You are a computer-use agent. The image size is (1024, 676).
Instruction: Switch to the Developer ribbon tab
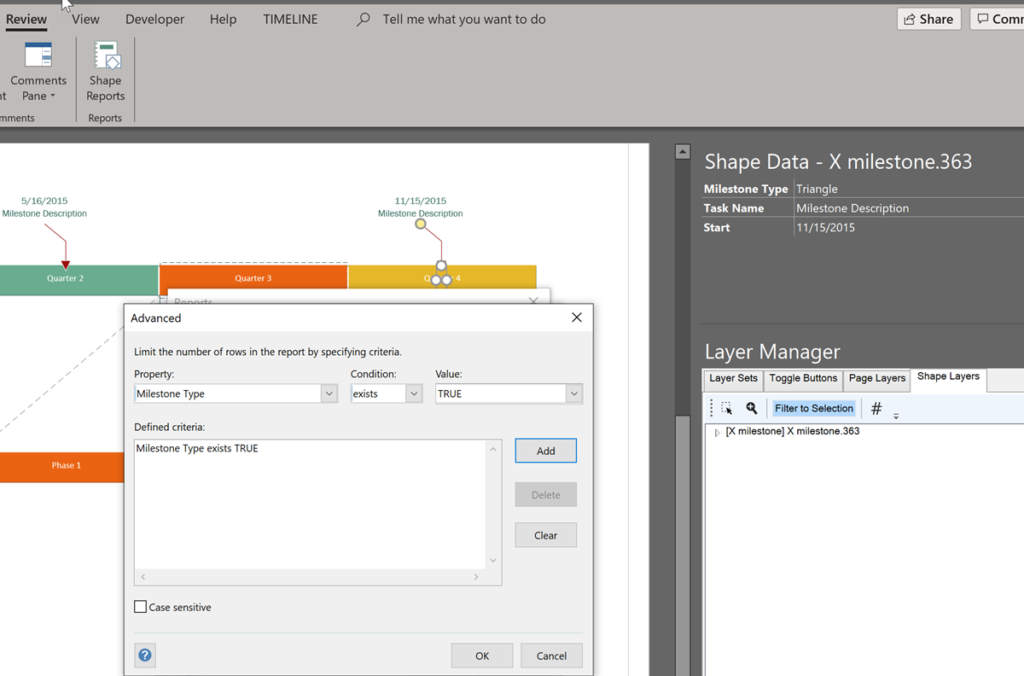tap(154, 18)
